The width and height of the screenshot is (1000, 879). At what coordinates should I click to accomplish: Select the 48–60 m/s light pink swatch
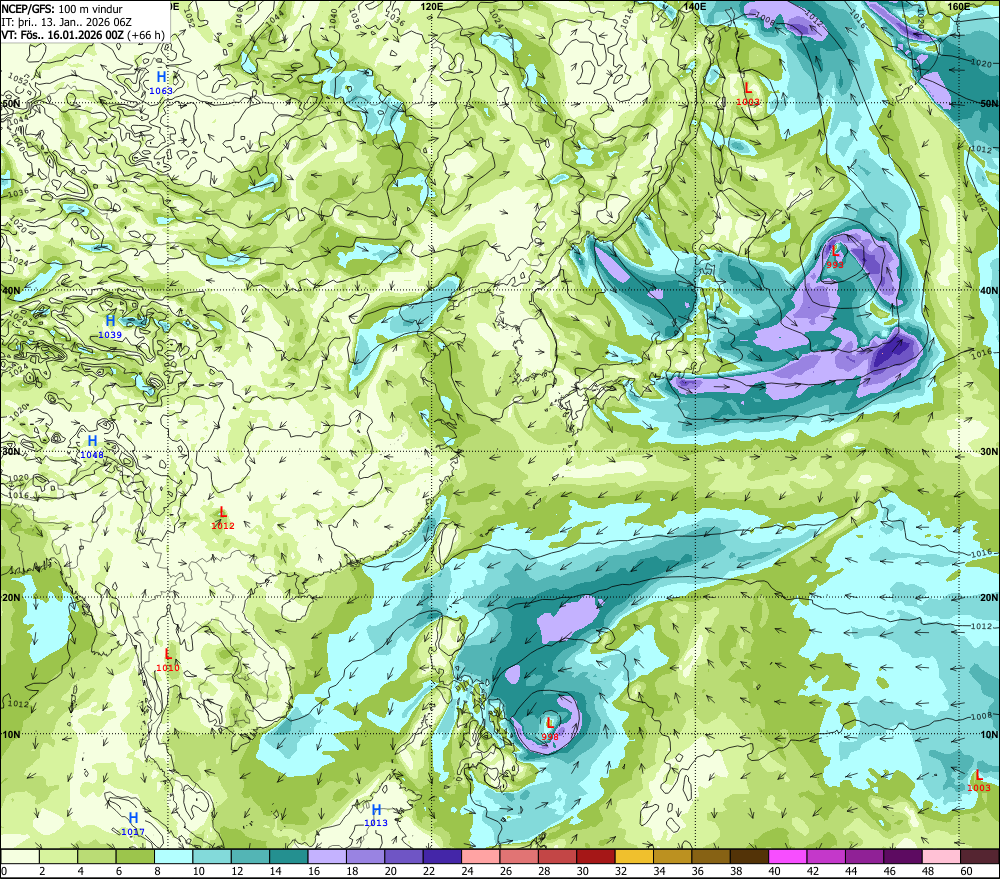(941, 856)
